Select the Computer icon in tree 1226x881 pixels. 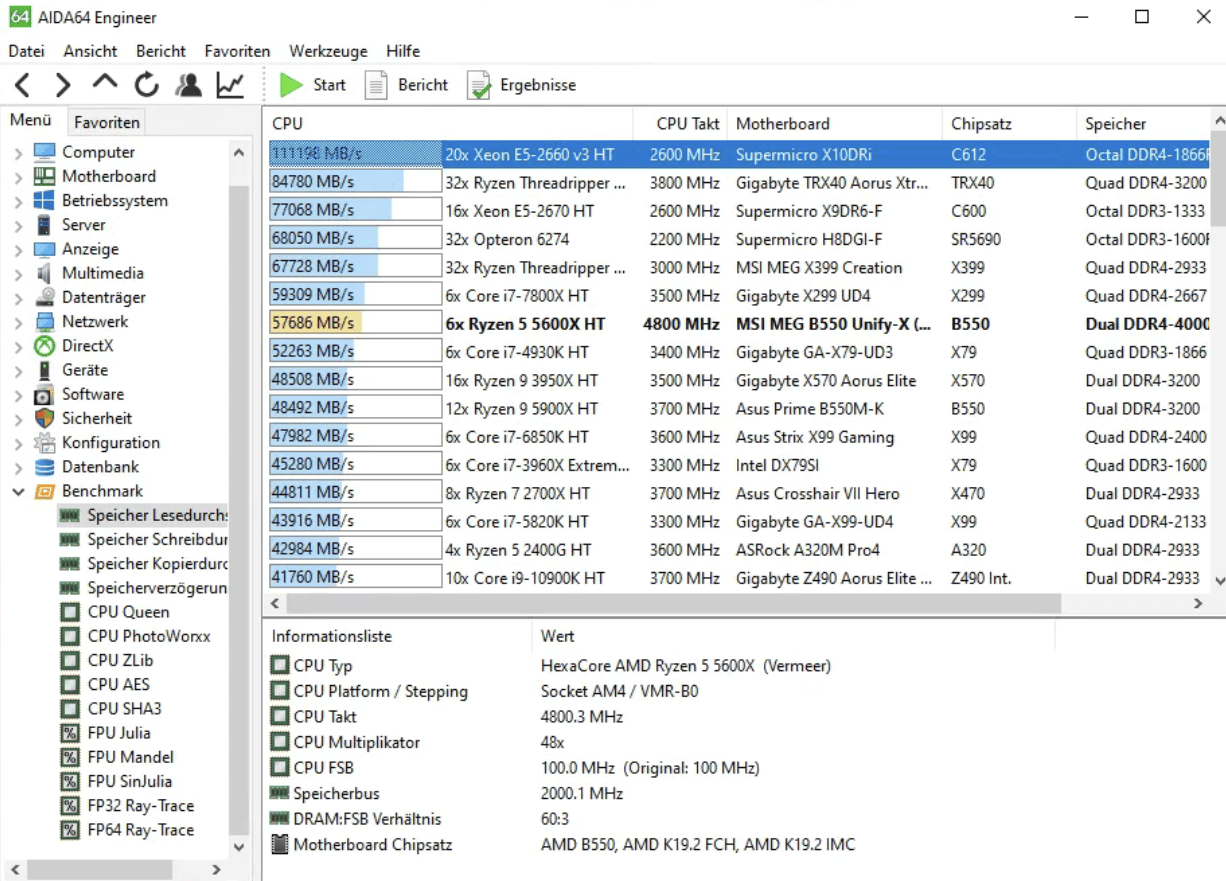point(45,152)
